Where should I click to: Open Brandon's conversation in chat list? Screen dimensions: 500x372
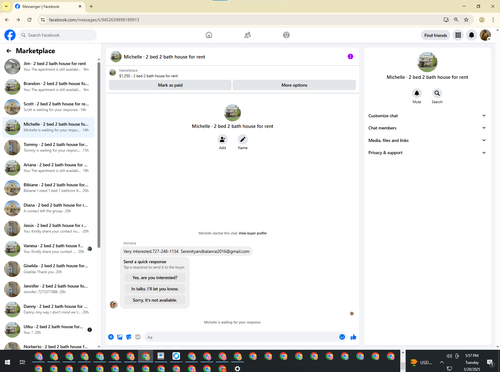click(48, 87)
